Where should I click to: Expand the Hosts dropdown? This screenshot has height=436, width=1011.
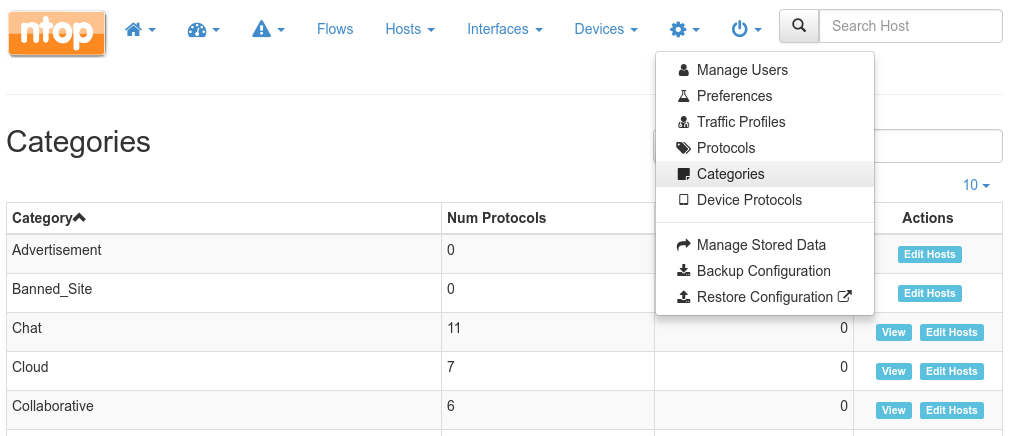click(x=410, y=29)
